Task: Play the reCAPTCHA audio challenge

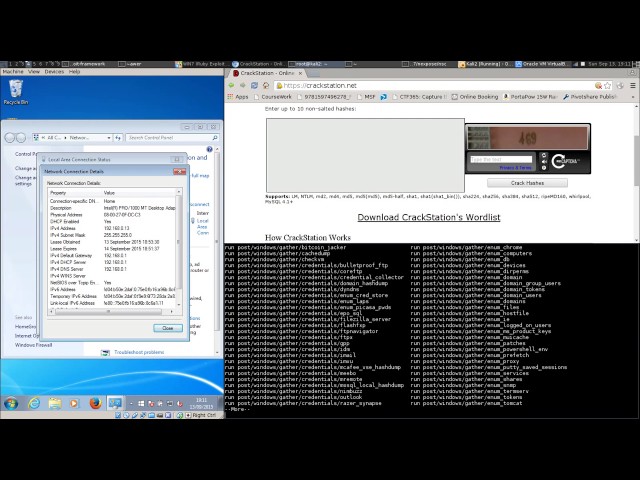Action: pos(544,162)
